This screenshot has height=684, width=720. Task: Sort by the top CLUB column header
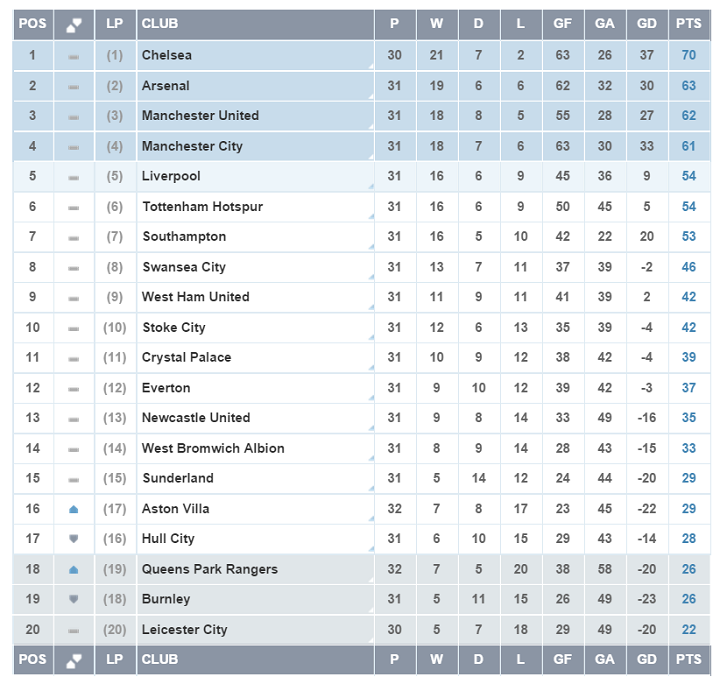point(160,24)
